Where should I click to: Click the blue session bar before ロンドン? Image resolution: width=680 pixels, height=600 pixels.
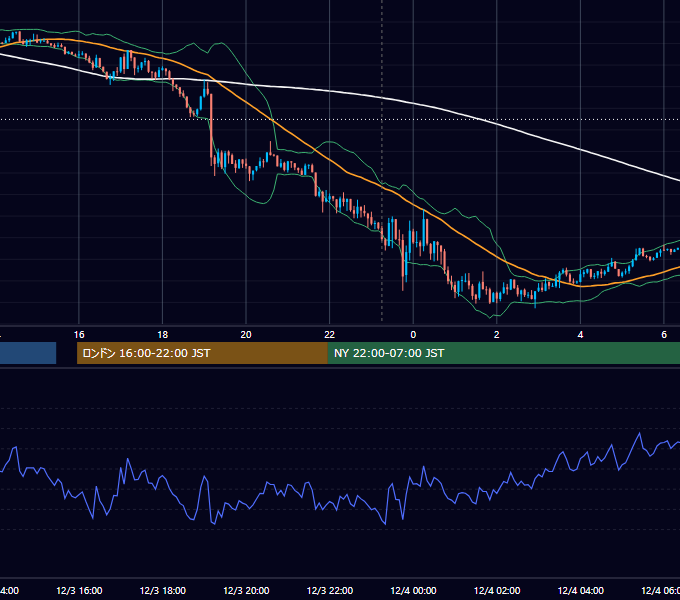pyautogui.click(x=28, y=353)
